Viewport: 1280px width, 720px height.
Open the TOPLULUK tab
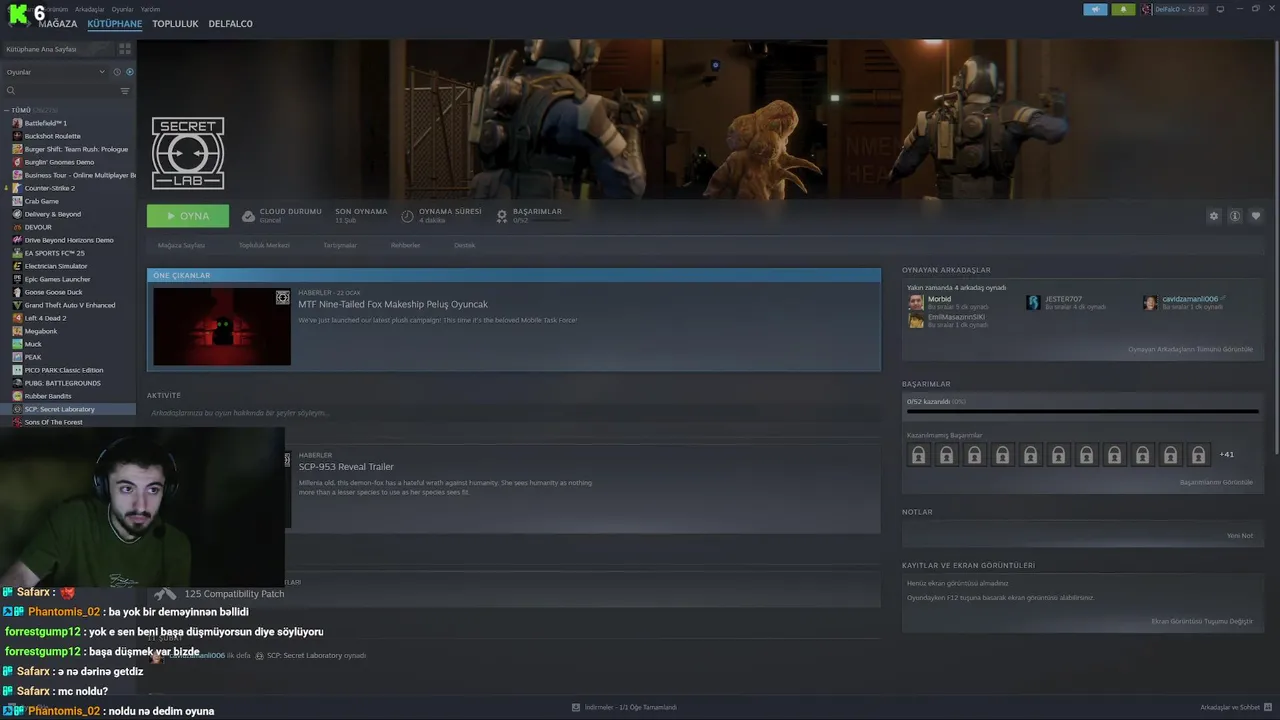point(175,24)
